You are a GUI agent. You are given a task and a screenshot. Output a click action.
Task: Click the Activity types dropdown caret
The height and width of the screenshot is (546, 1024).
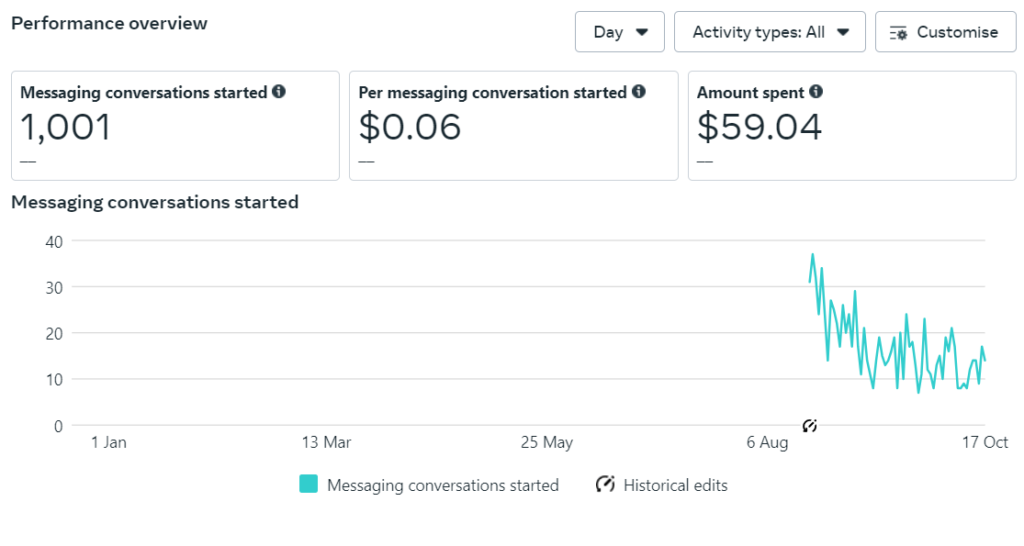843,32
